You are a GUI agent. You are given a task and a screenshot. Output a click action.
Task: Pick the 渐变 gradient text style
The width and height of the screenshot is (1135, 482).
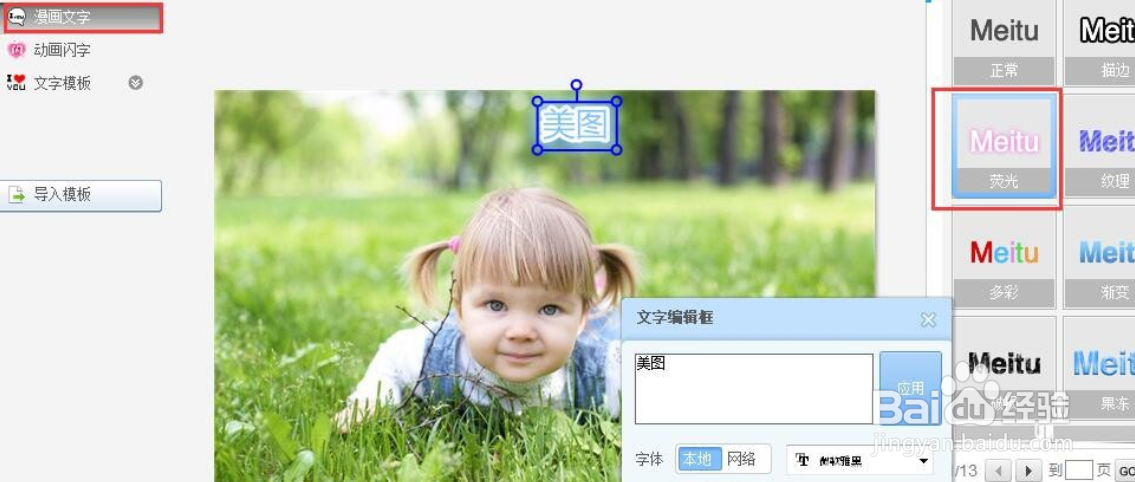pos(1100,258)
